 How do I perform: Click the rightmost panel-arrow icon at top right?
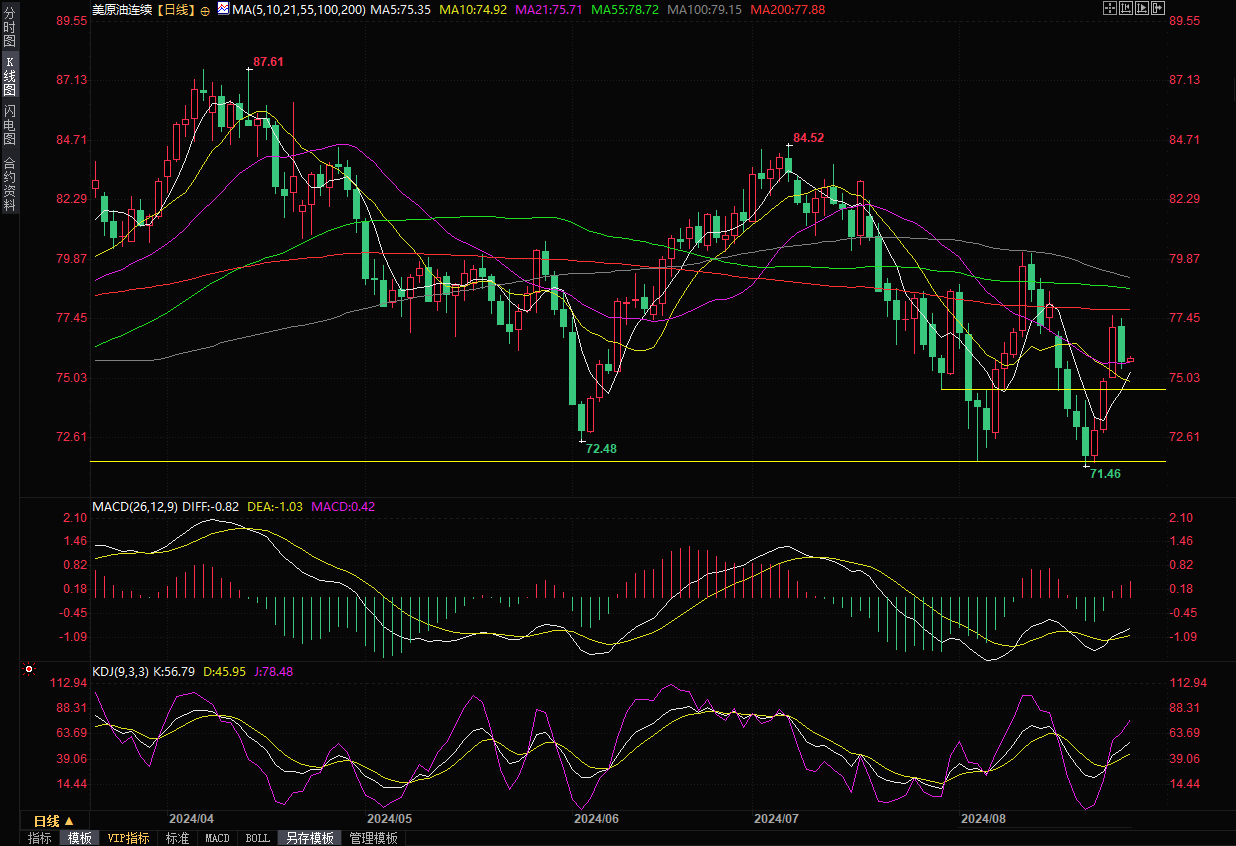tap(1158, 8)
